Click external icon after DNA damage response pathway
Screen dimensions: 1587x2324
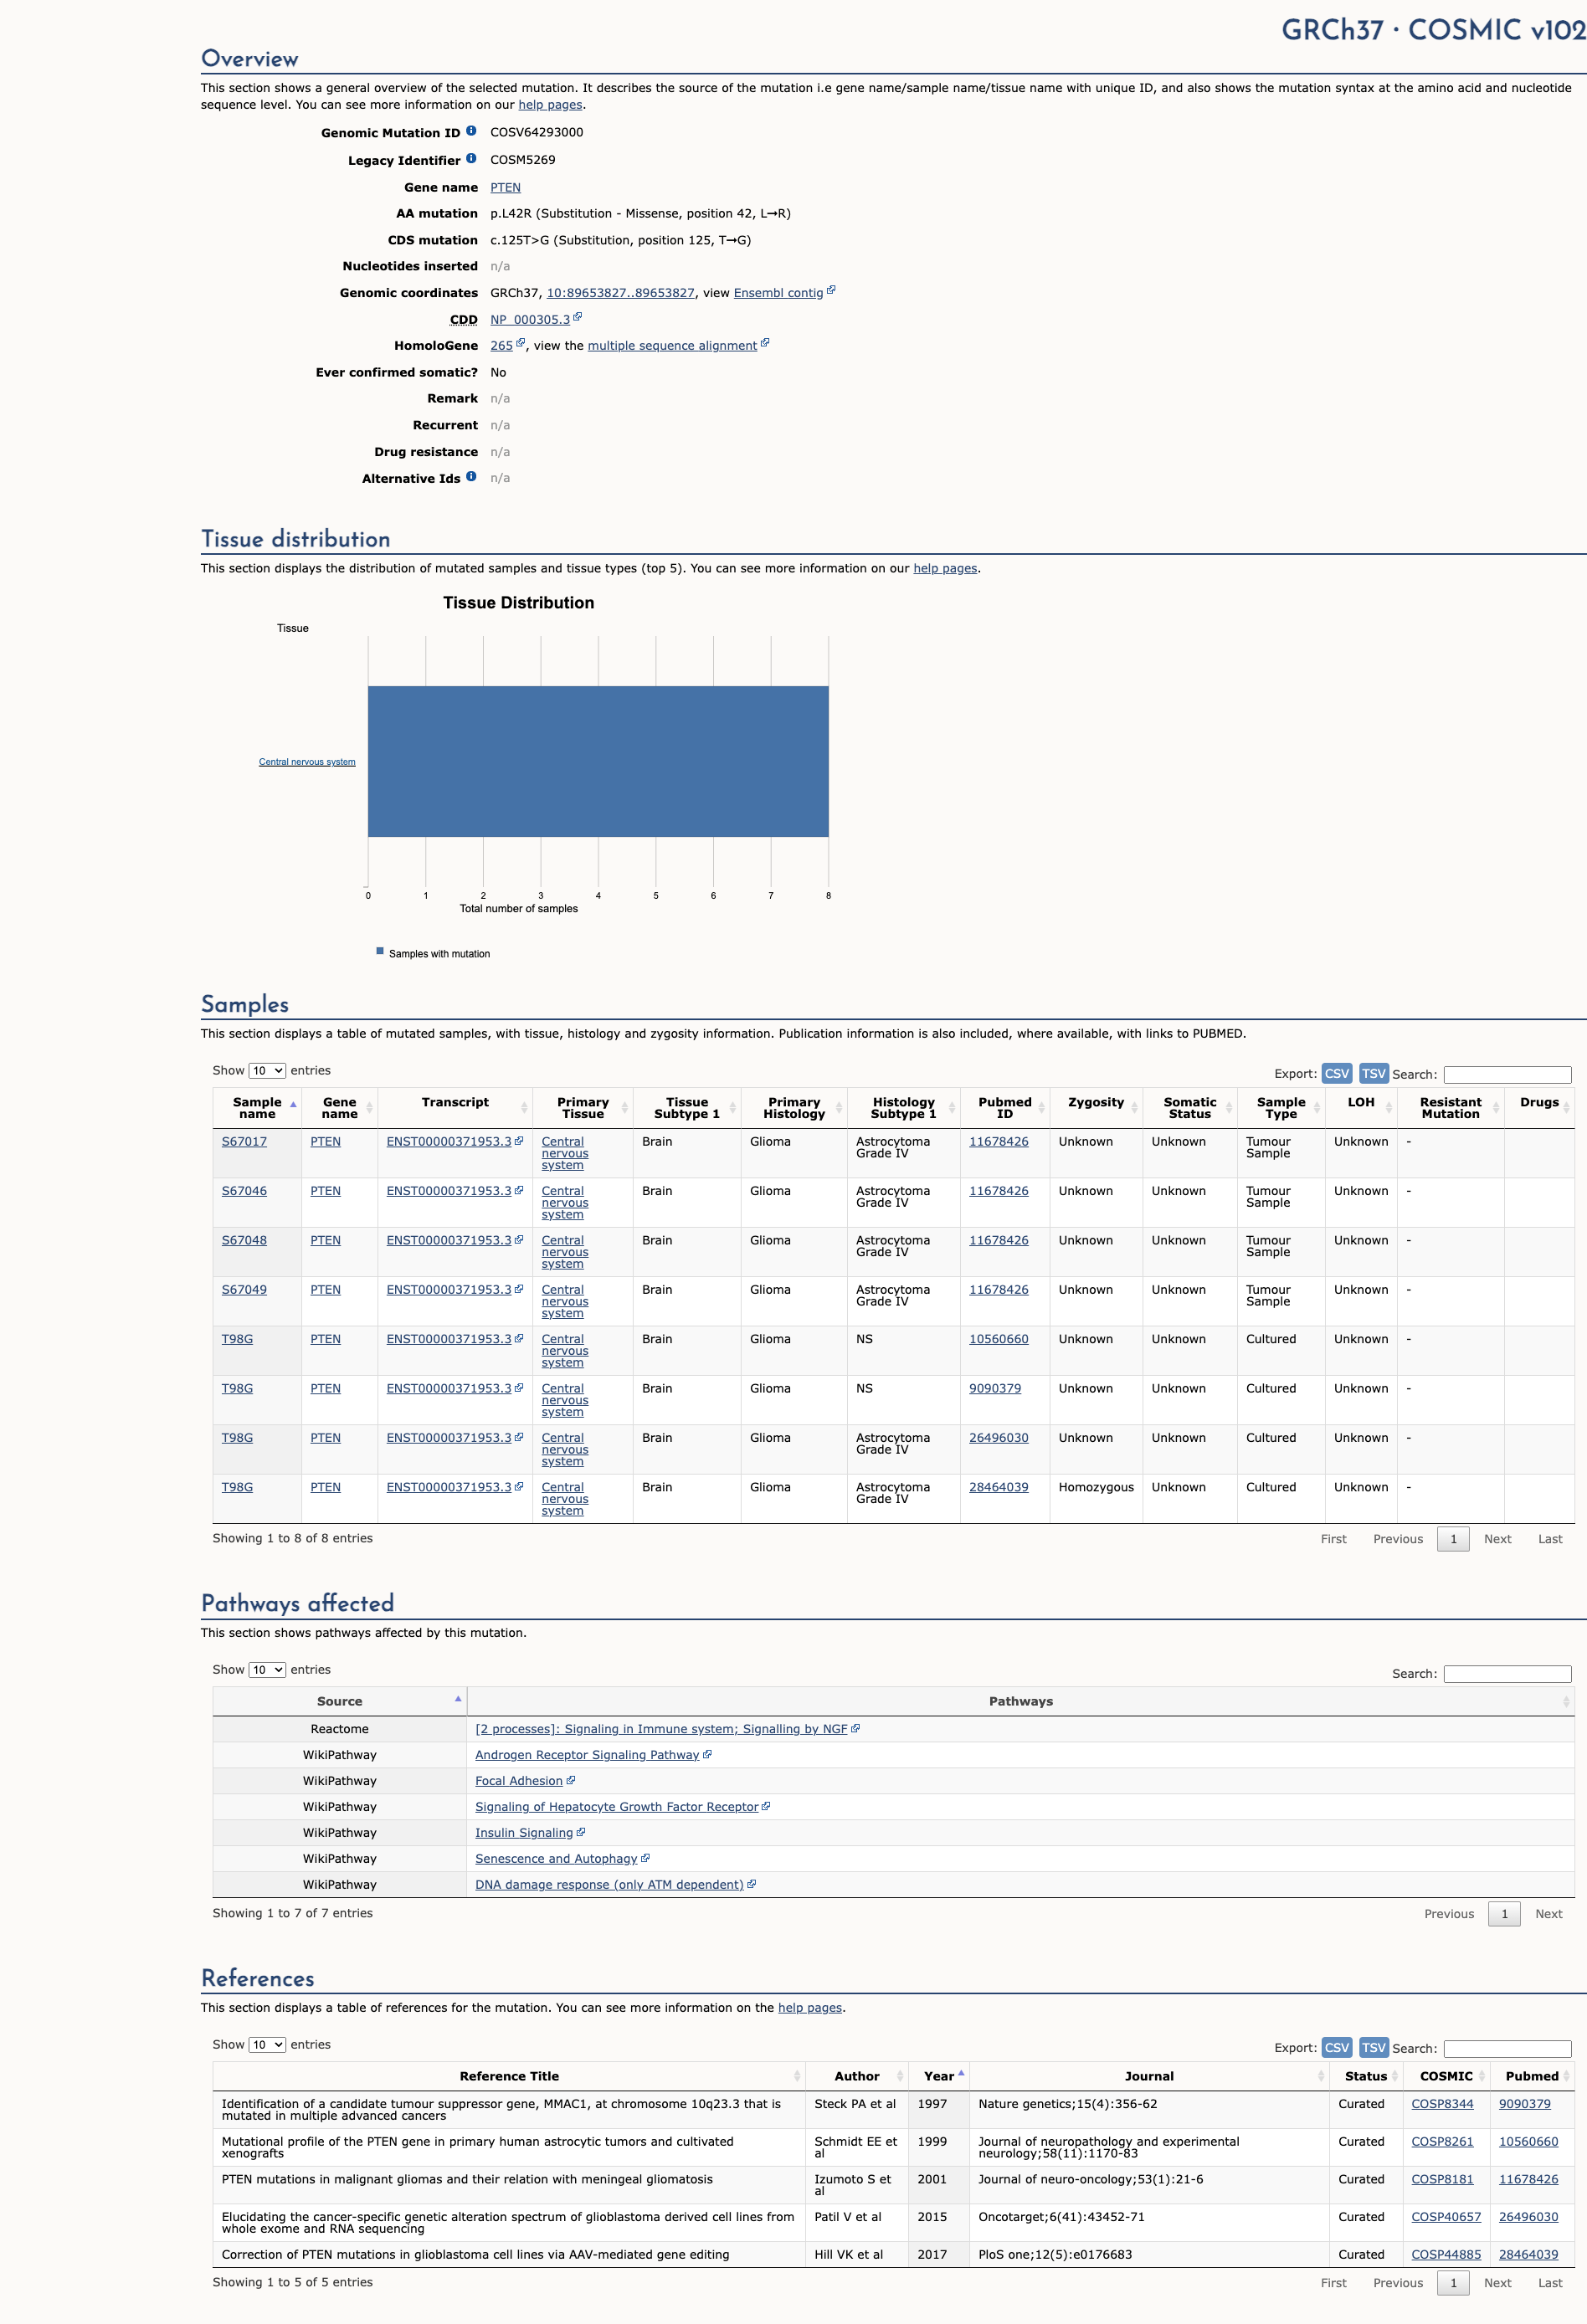click(752, 1884)
